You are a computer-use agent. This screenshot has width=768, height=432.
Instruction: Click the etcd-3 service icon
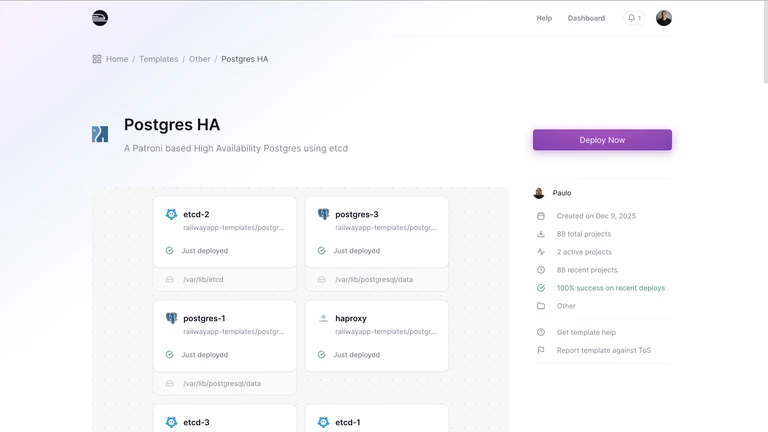pos(171,422)
